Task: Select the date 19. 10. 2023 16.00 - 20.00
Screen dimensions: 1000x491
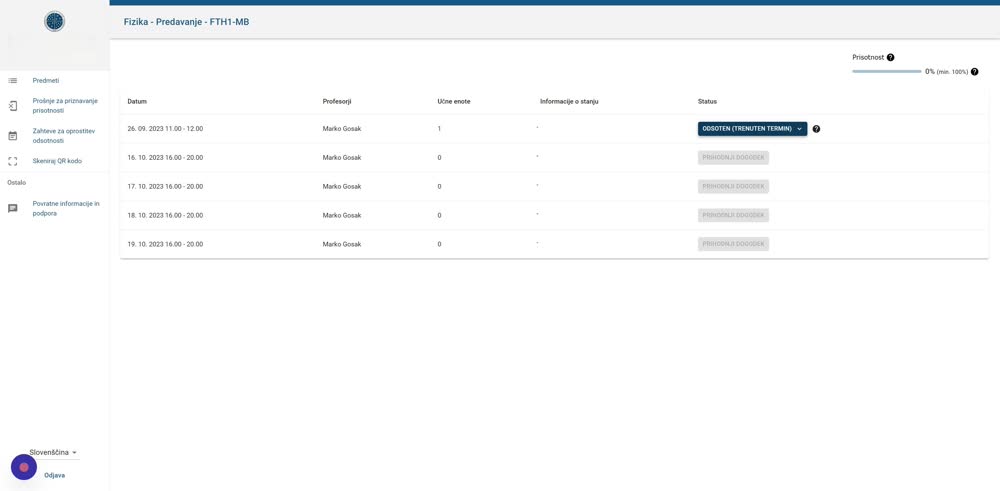Action: (165, 244)
